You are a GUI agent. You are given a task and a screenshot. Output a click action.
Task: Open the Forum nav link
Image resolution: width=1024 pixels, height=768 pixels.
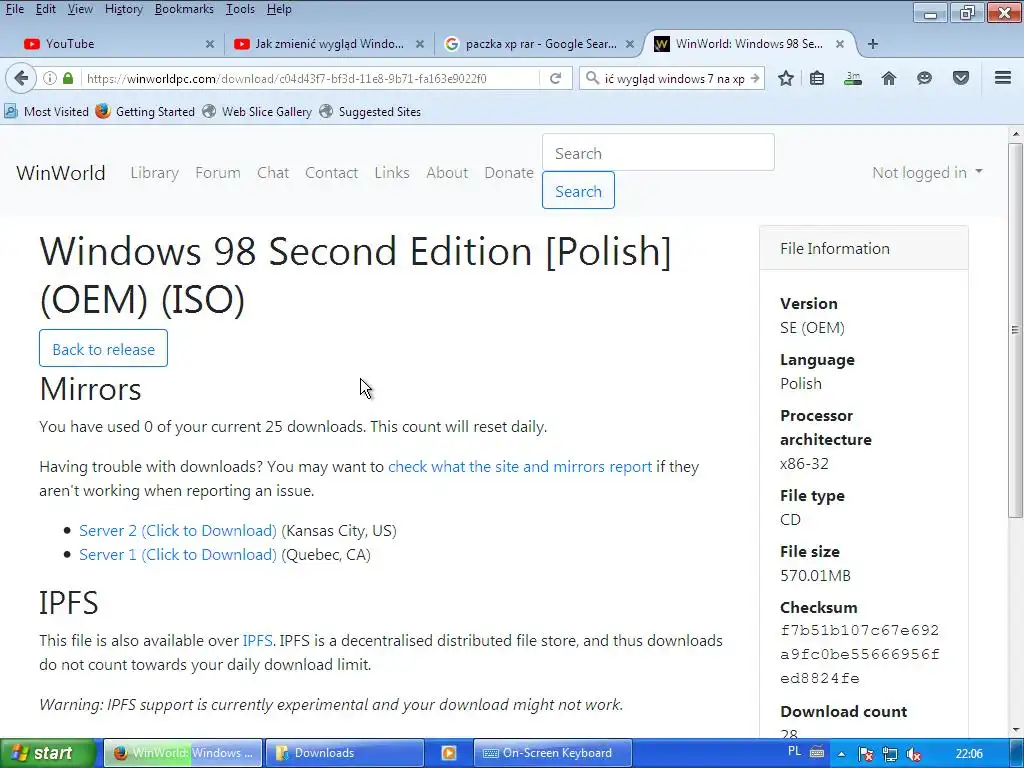[218, 173]
